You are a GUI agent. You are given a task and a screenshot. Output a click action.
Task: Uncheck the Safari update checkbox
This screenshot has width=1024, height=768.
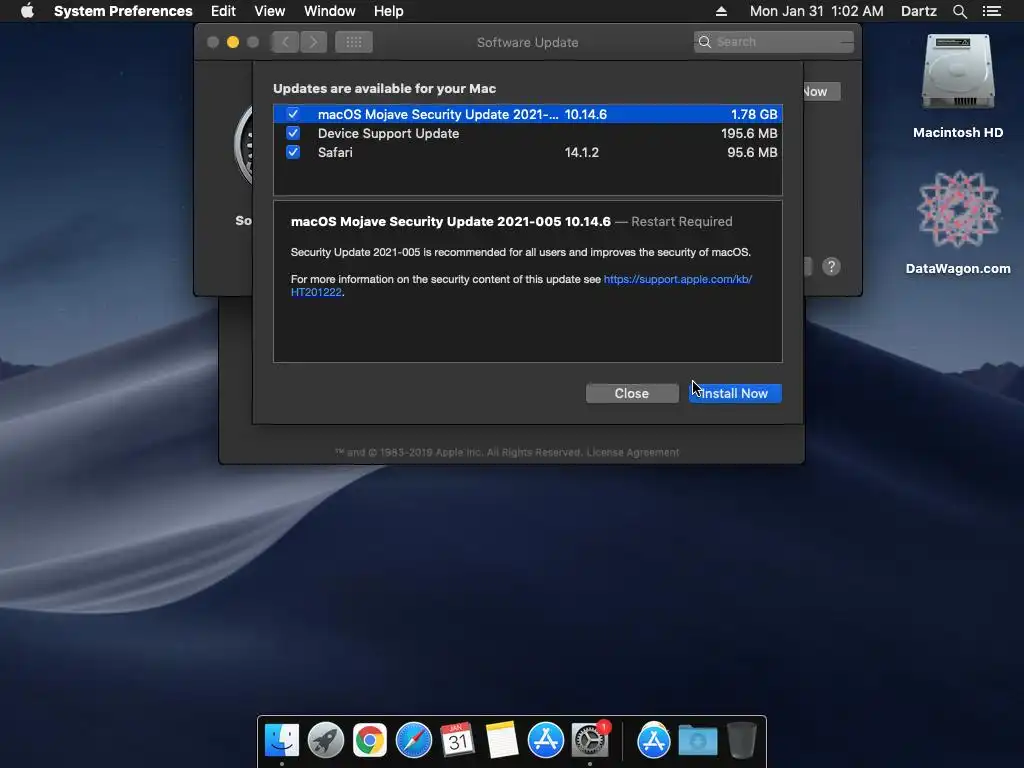click(293, 152)
